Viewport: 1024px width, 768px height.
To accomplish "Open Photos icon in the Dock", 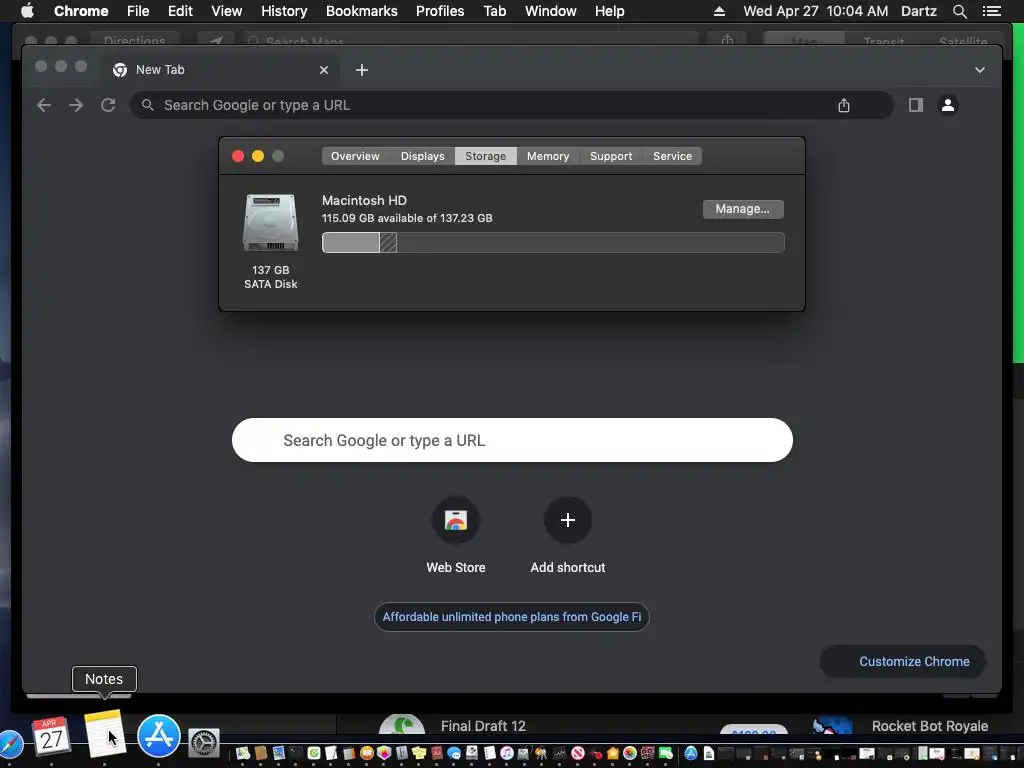I will (x=630, y=753).
